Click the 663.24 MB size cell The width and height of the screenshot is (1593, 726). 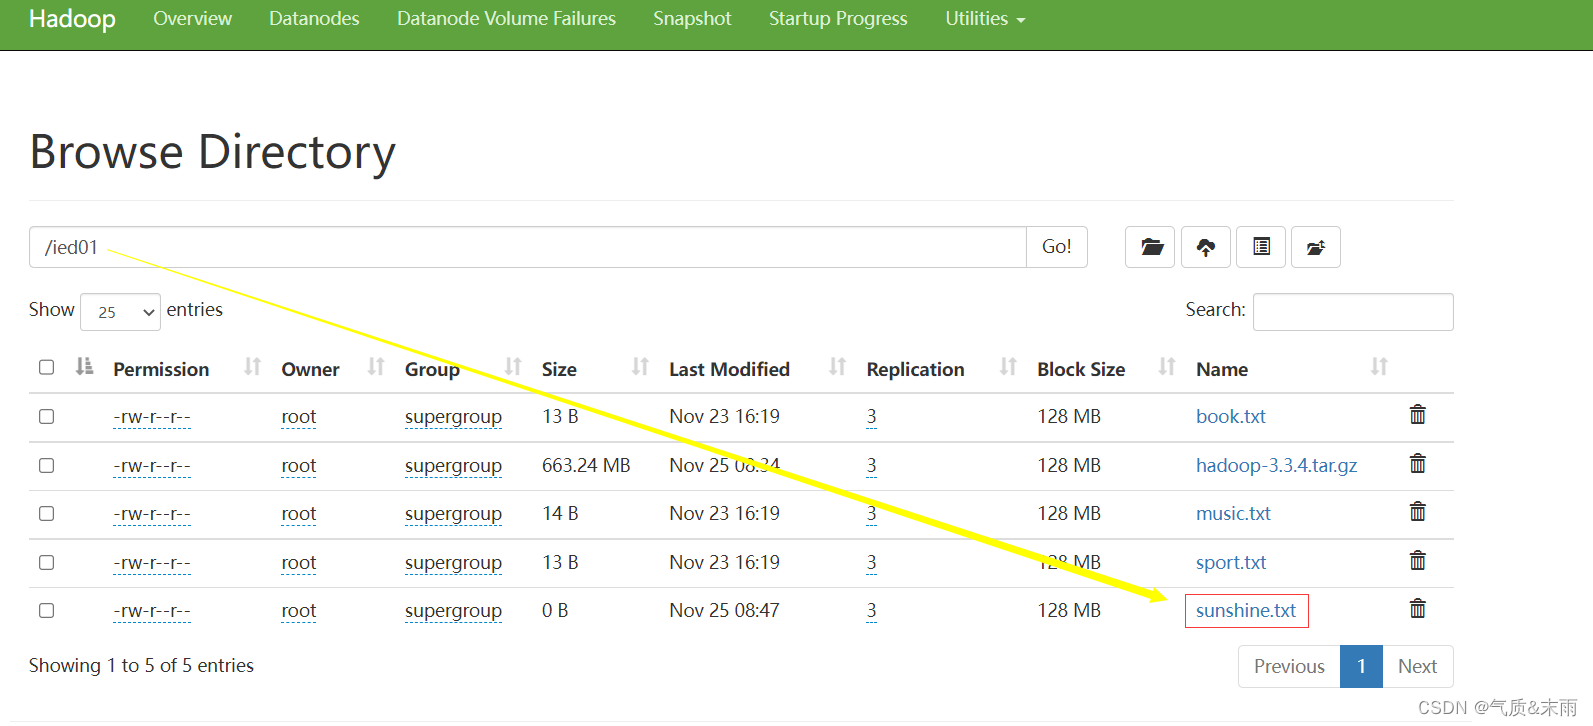pyautogui.click(x=586, y=465)
